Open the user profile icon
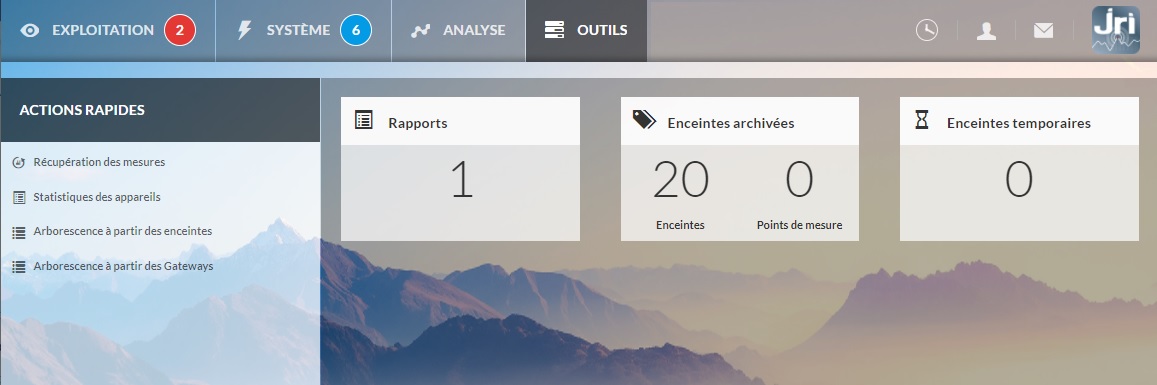 point(986,30)
